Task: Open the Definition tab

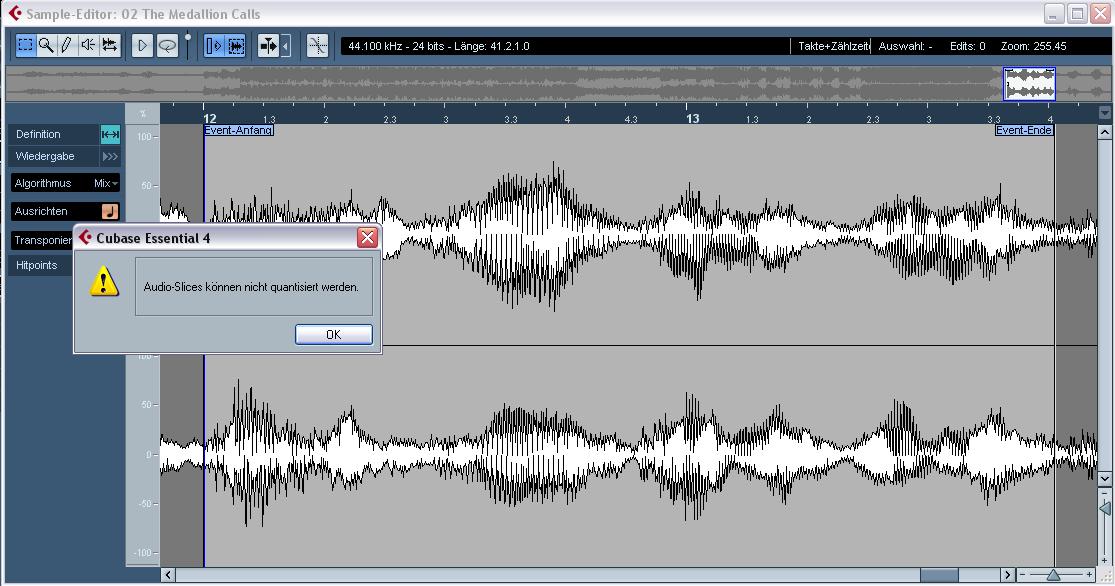Action: click(x=53, y=134)
